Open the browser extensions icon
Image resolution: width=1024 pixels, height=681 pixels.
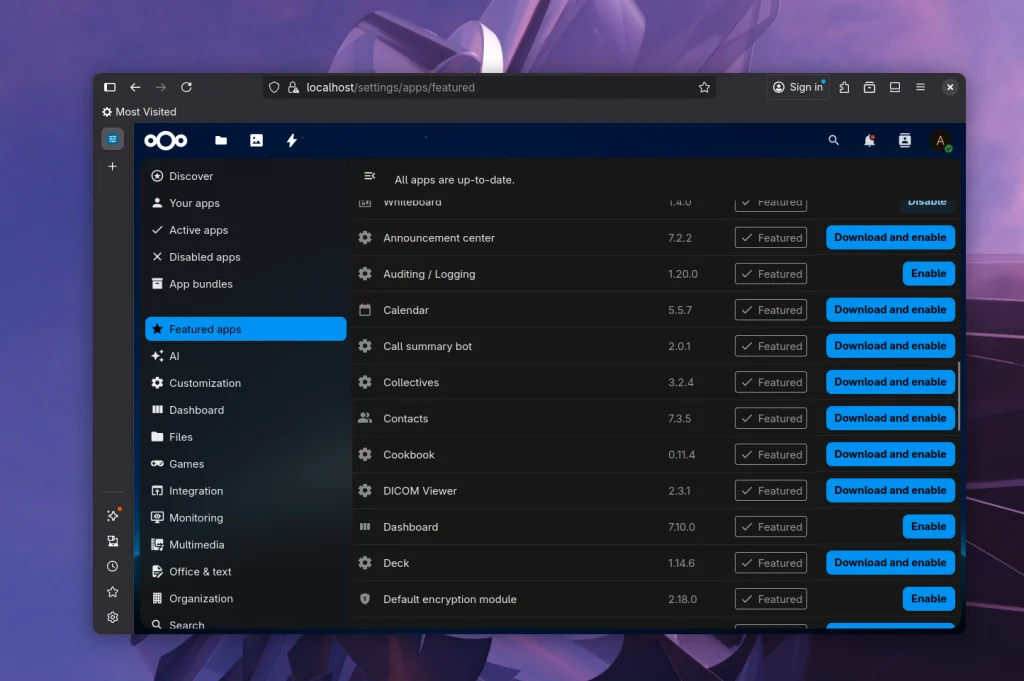(x=844, y=87)
